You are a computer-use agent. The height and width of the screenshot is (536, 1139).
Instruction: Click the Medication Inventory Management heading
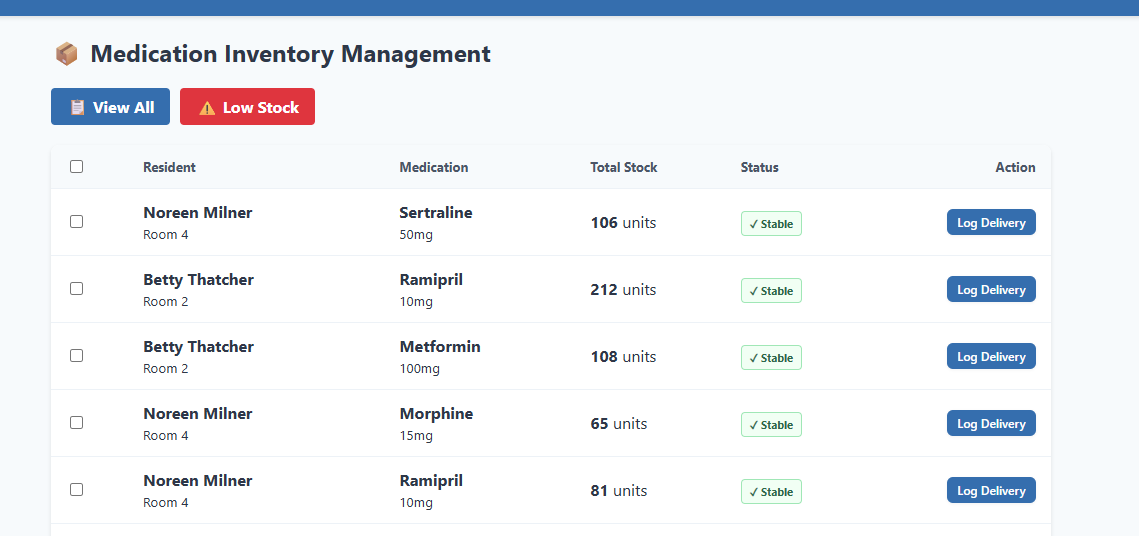click(x=291, y=54)
